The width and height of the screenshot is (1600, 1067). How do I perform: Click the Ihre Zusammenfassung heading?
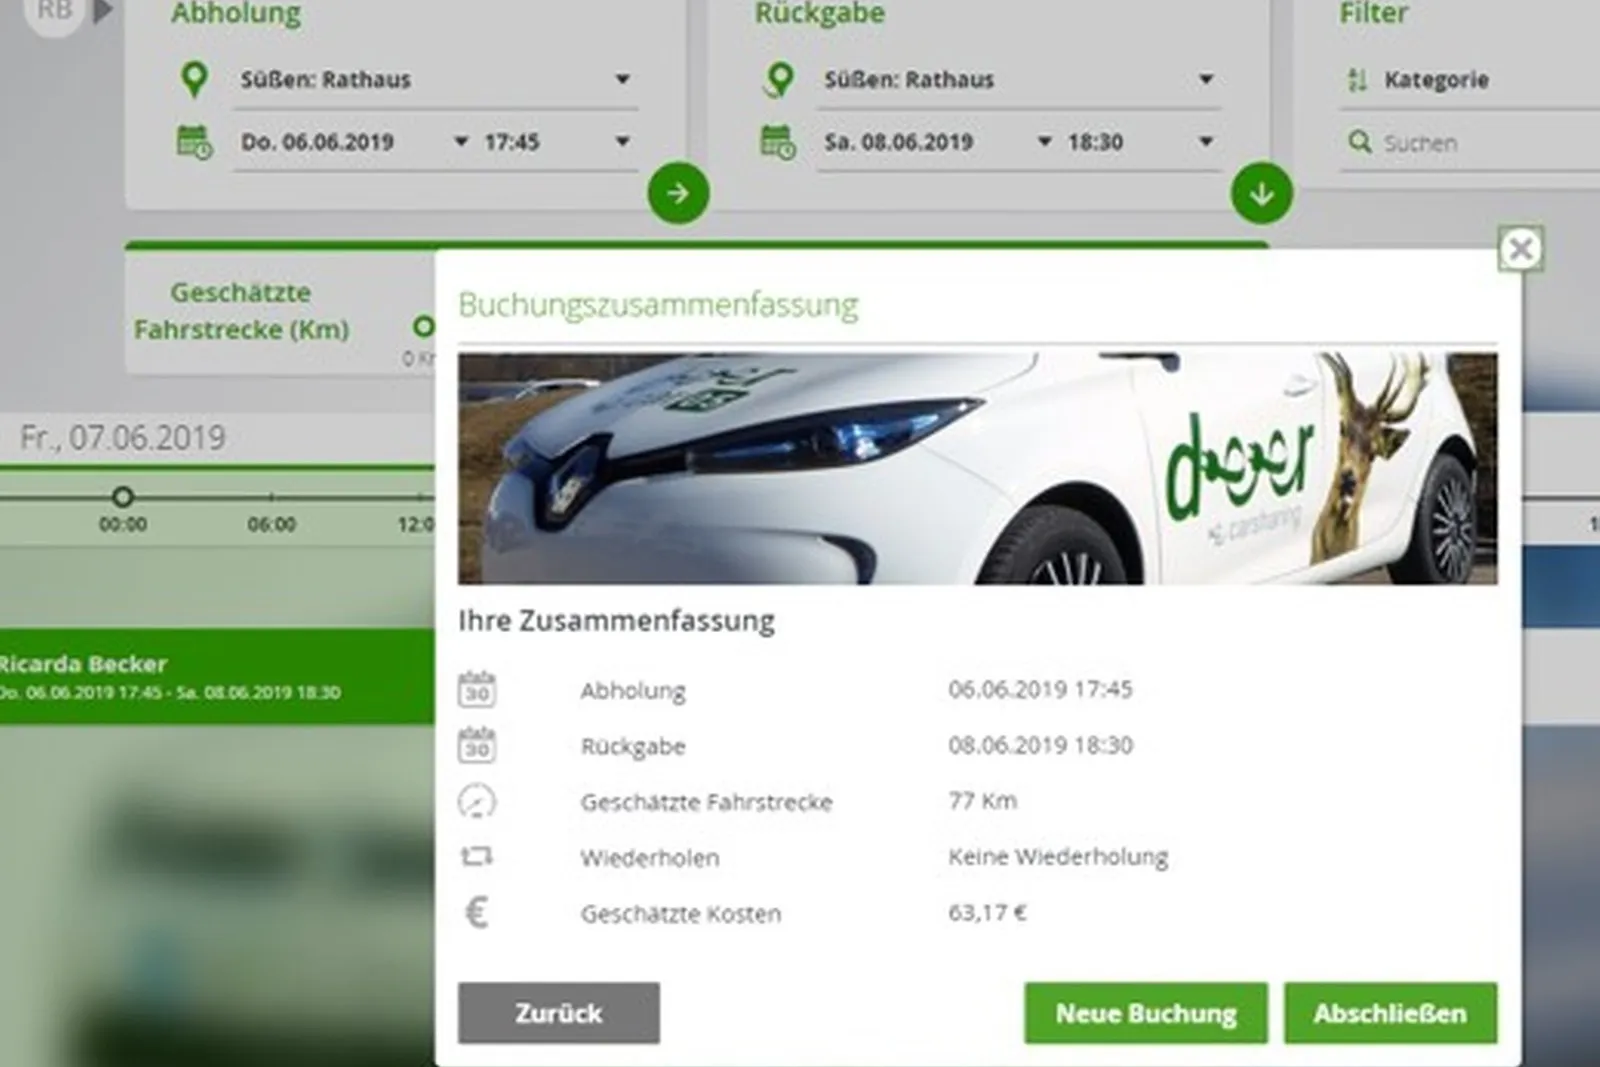(x=616, y=621)
